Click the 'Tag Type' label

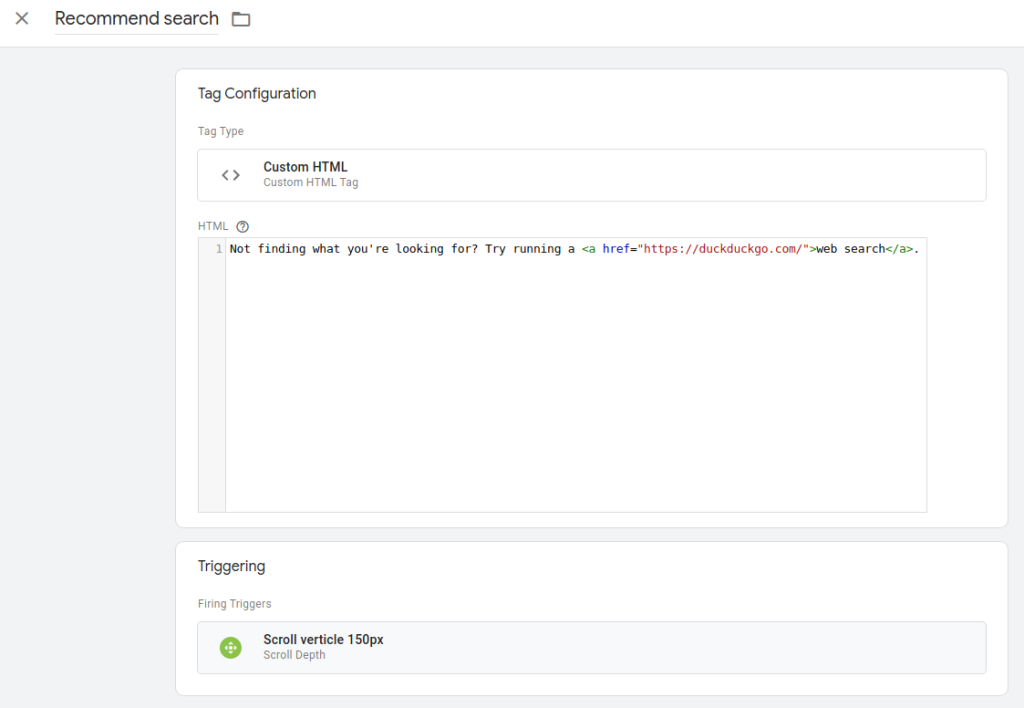(x=221, y=131)
